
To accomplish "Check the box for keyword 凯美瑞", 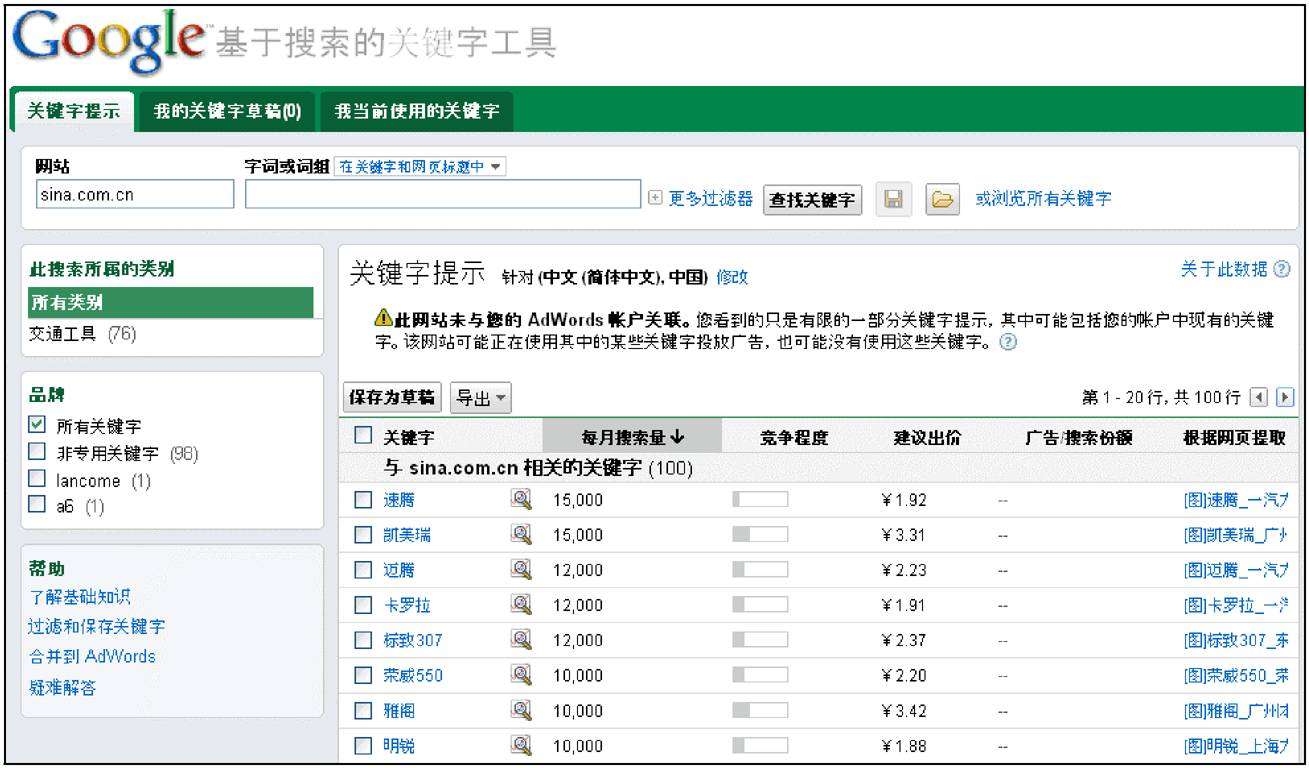I will tap(363, 535).
